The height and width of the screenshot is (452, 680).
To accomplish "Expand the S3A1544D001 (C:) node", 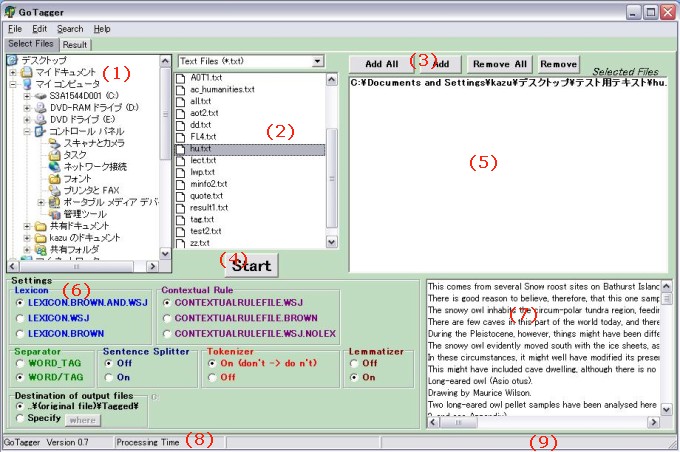I will pyautogui.click(x=27, y=95).
